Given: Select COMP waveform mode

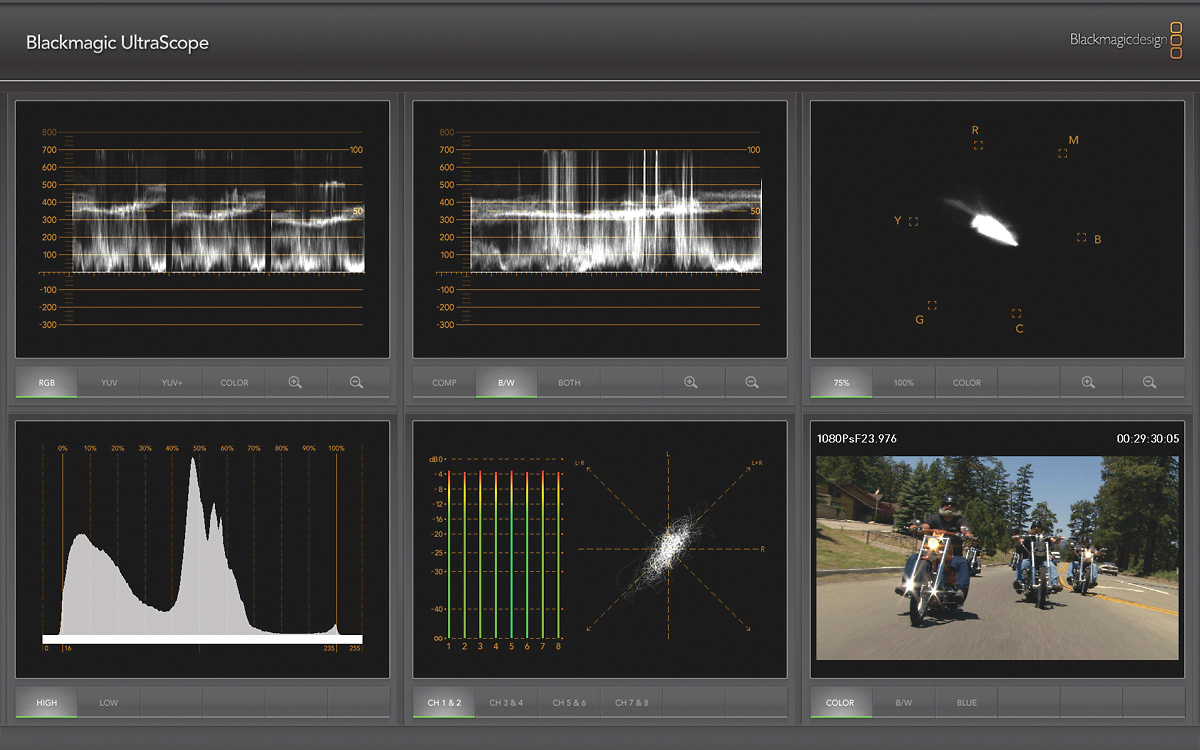Looking at the screenshot, I should [x=444, y=382].
